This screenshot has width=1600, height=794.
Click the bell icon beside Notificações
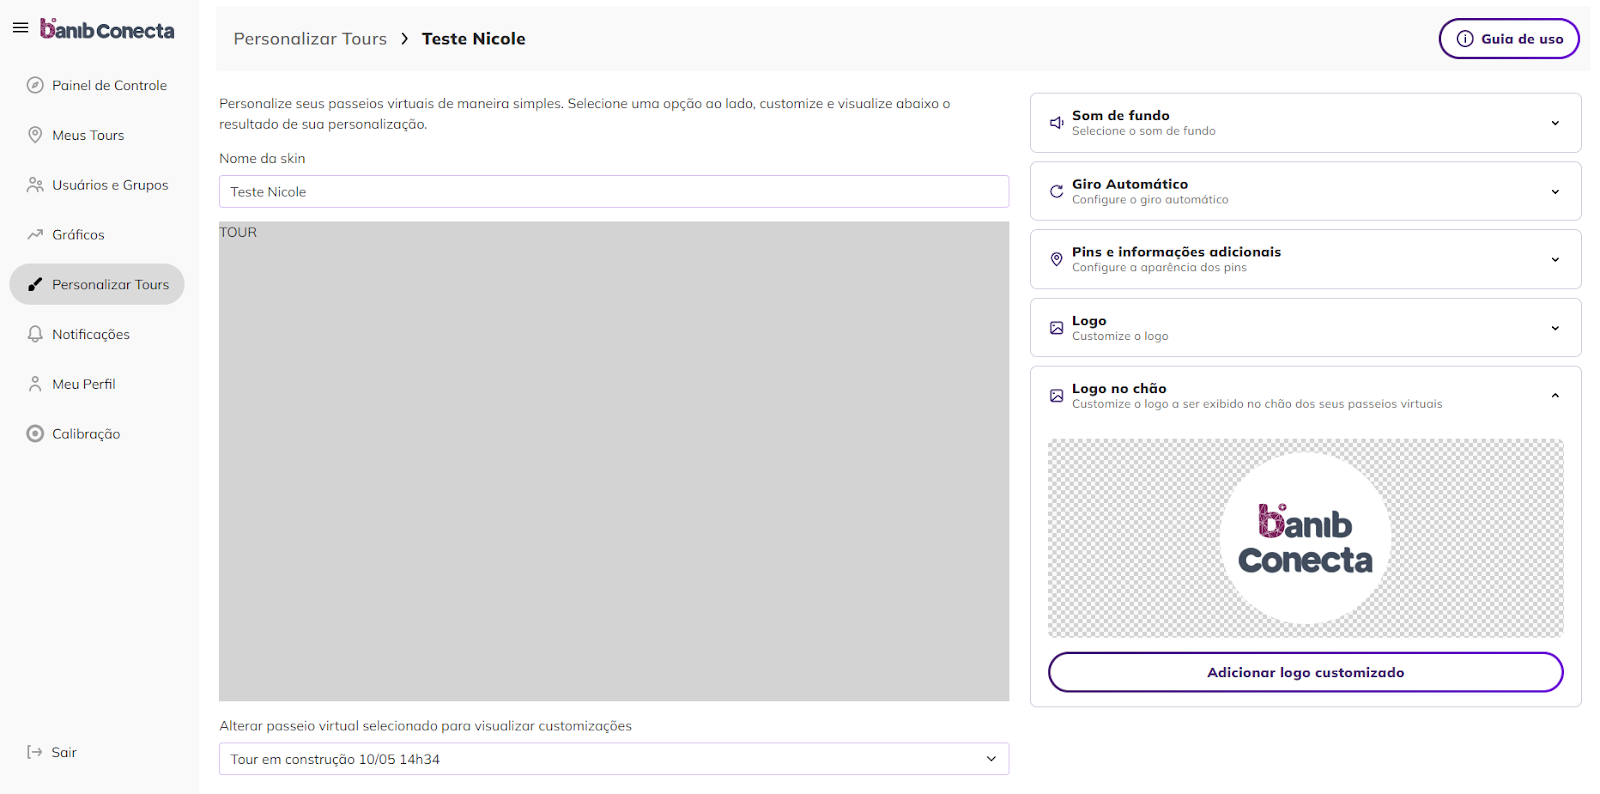point(35,334)
